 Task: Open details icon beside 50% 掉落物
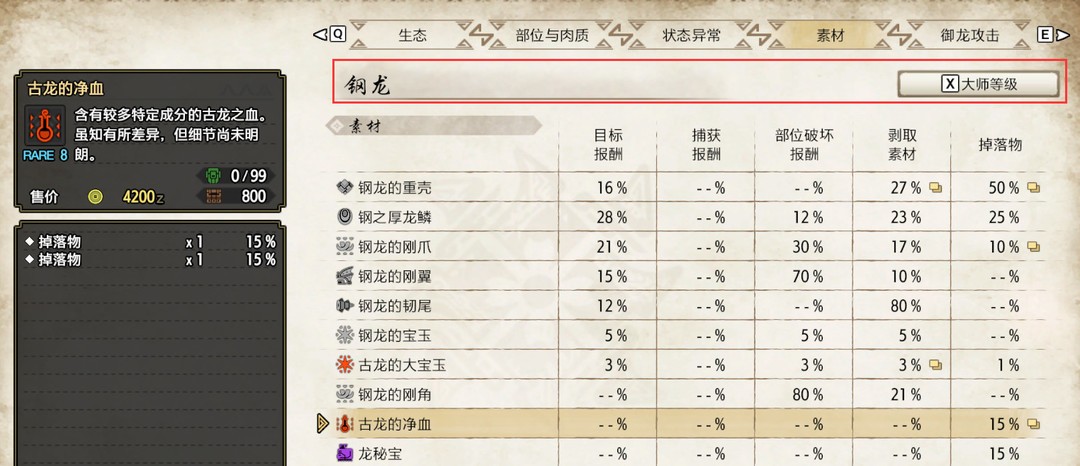(1033, 187)
